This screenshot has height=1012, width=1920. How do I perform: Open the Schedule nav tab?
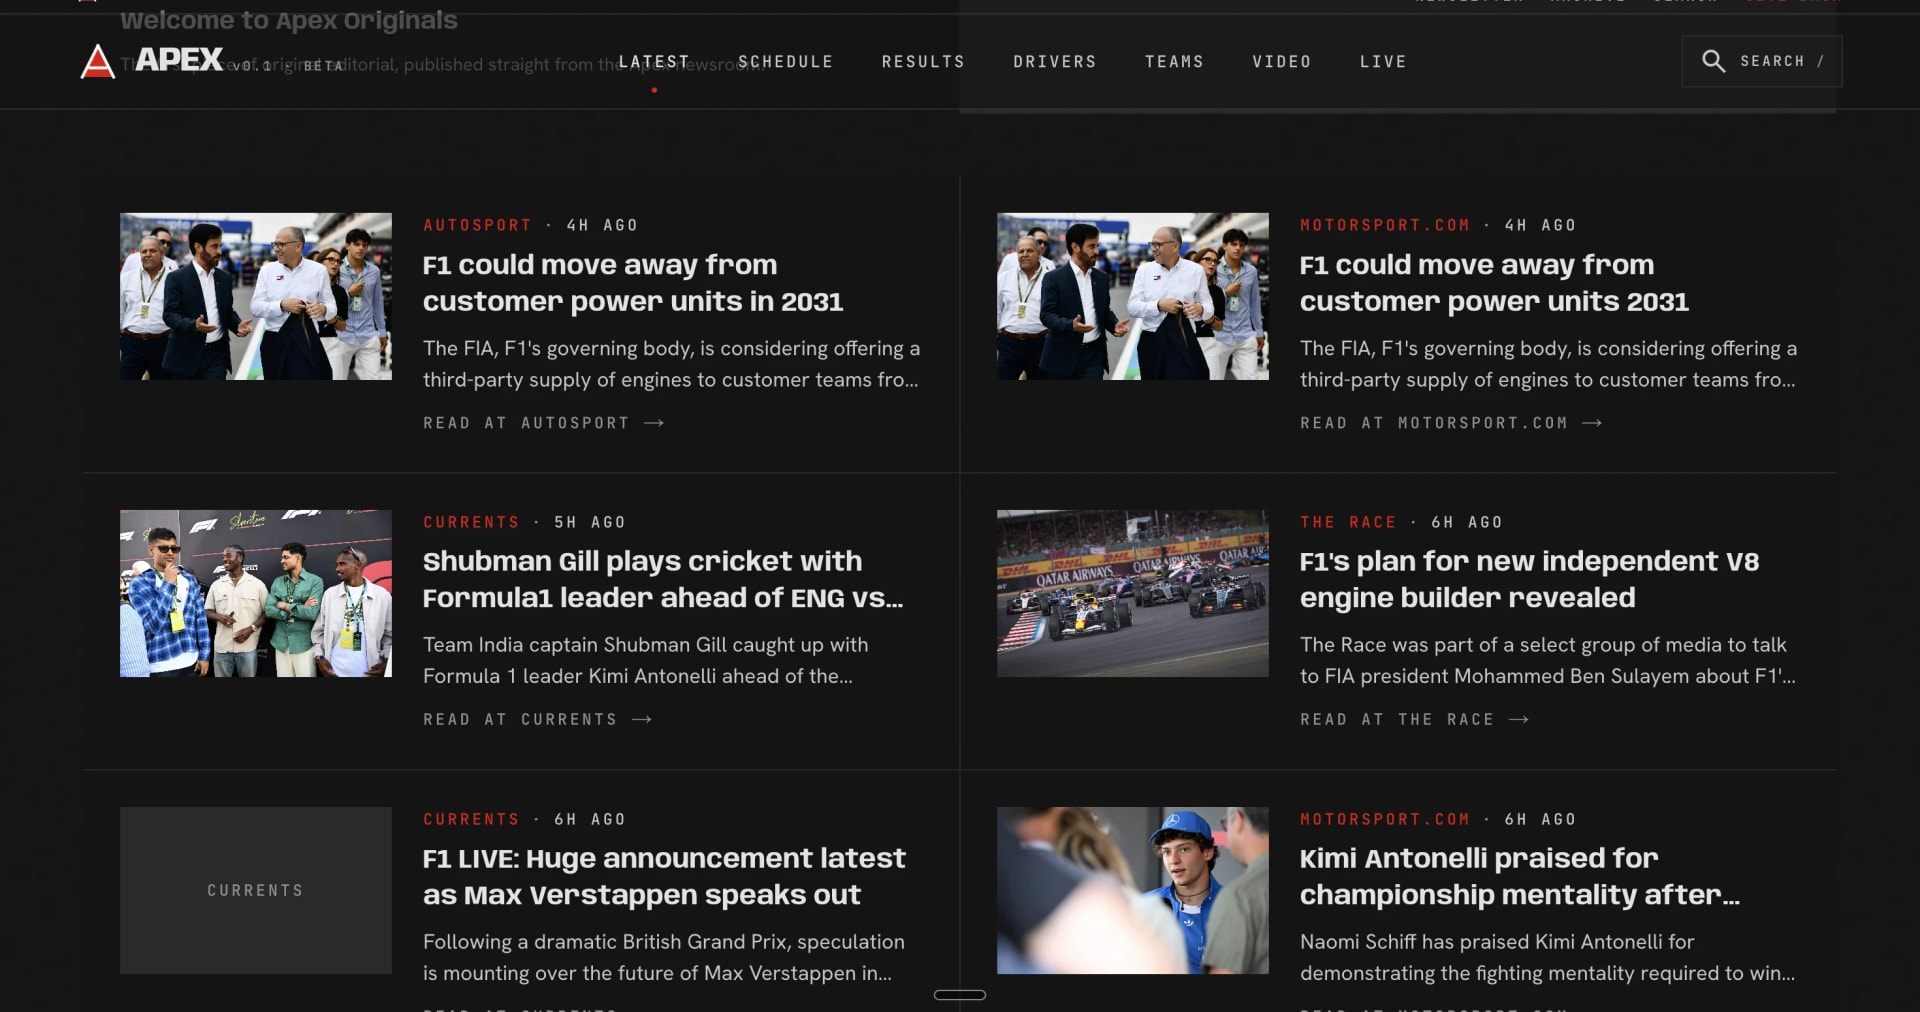(786, 62)
